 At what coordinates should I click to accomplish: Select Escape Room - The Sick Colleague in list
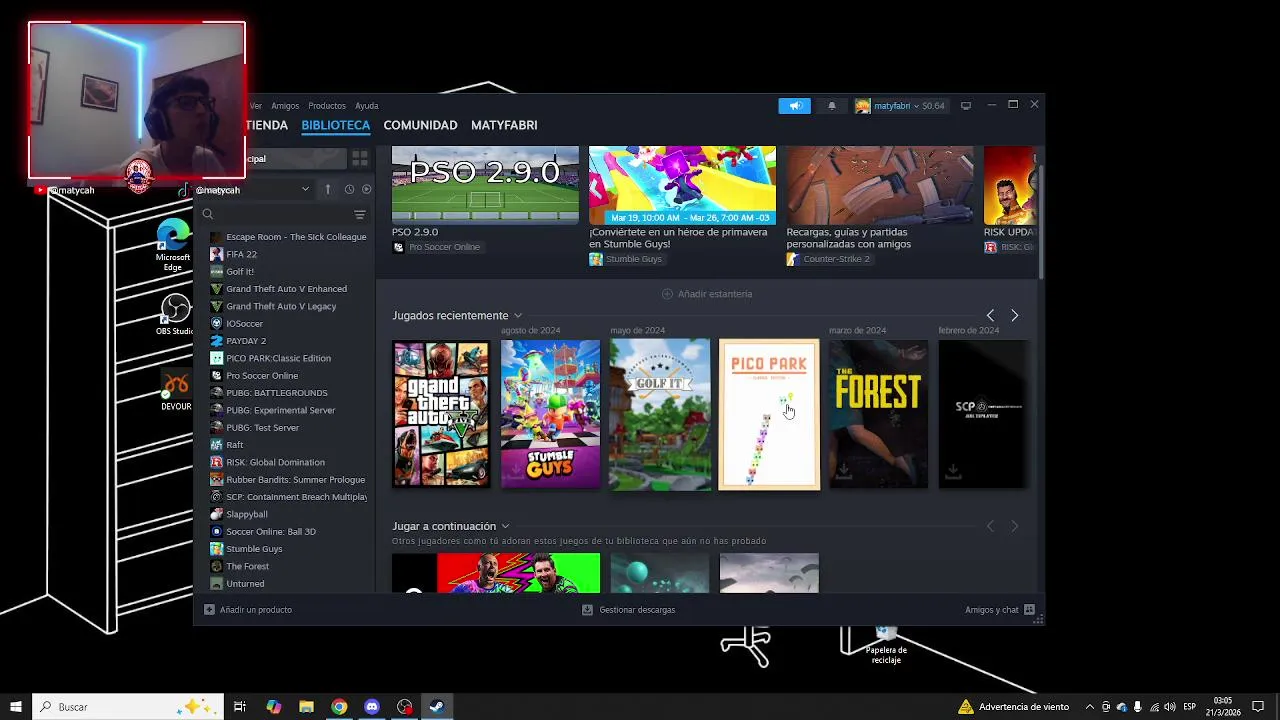(x=288, y=237)
